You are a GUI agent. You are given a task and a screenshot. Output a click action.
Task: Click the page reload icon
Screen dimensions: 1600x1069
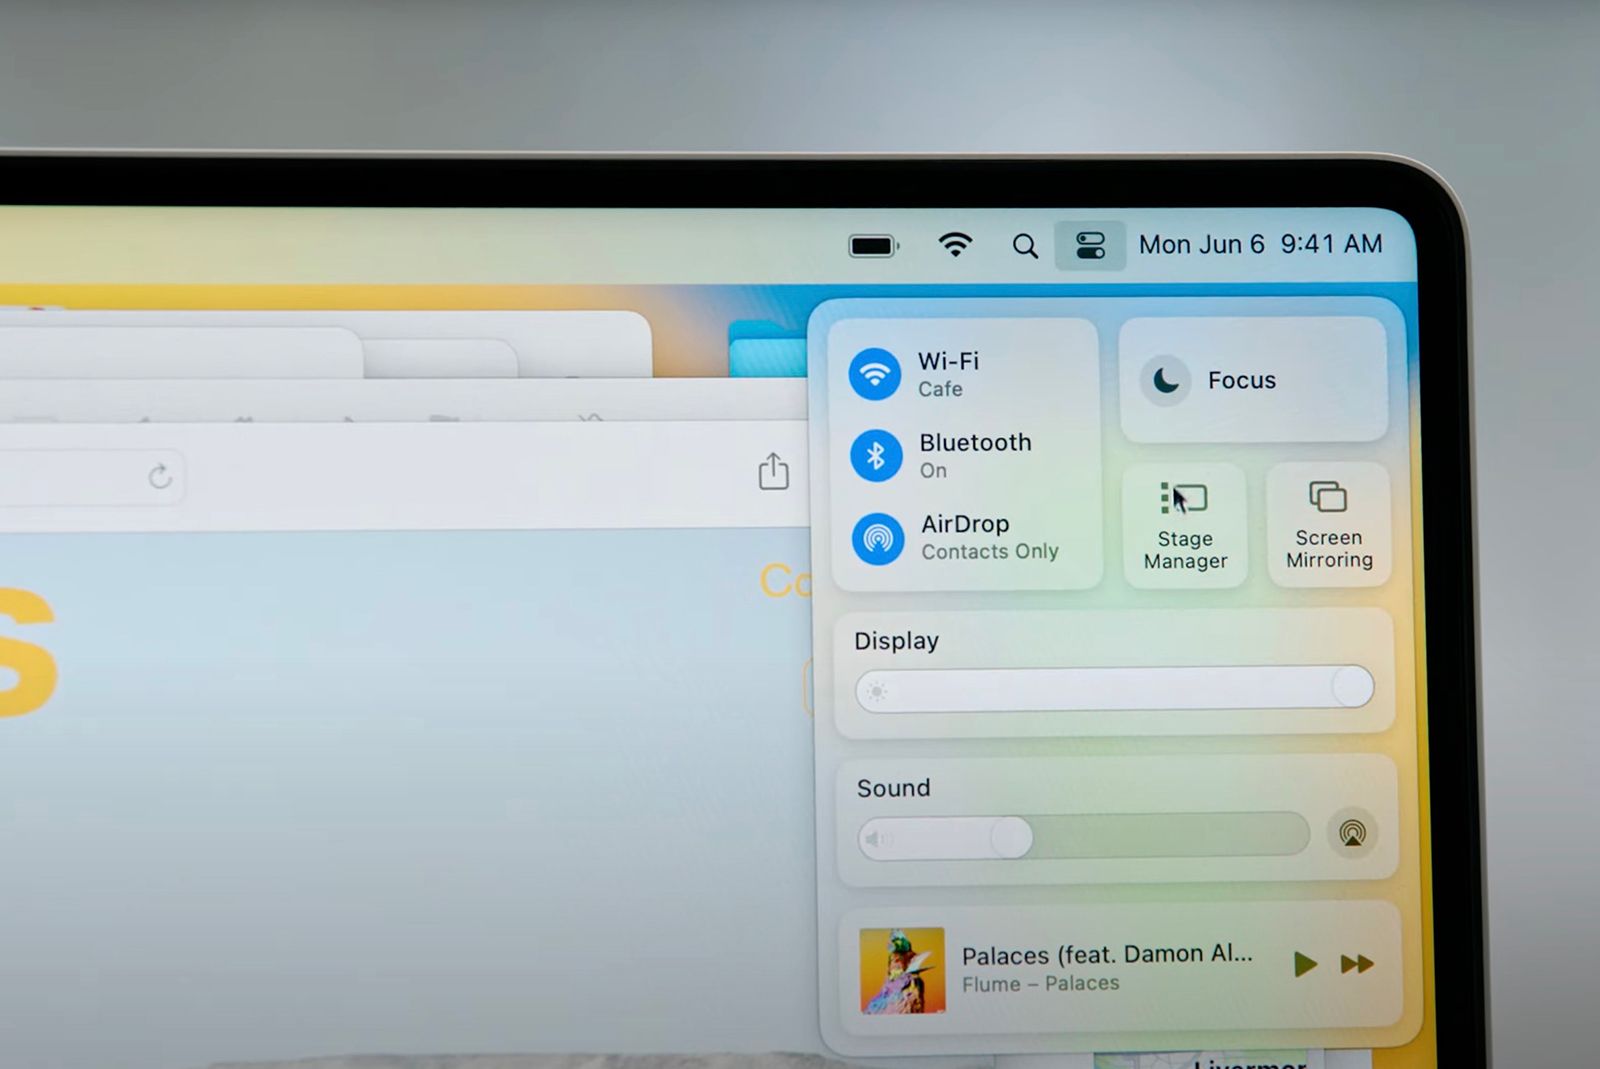(163, 478)
